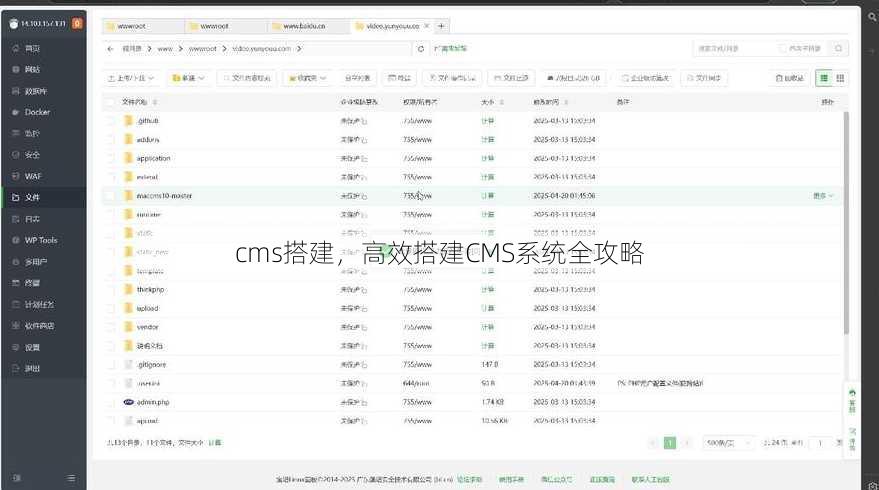Click the refresh icon after the path bar

pos(421,49)
